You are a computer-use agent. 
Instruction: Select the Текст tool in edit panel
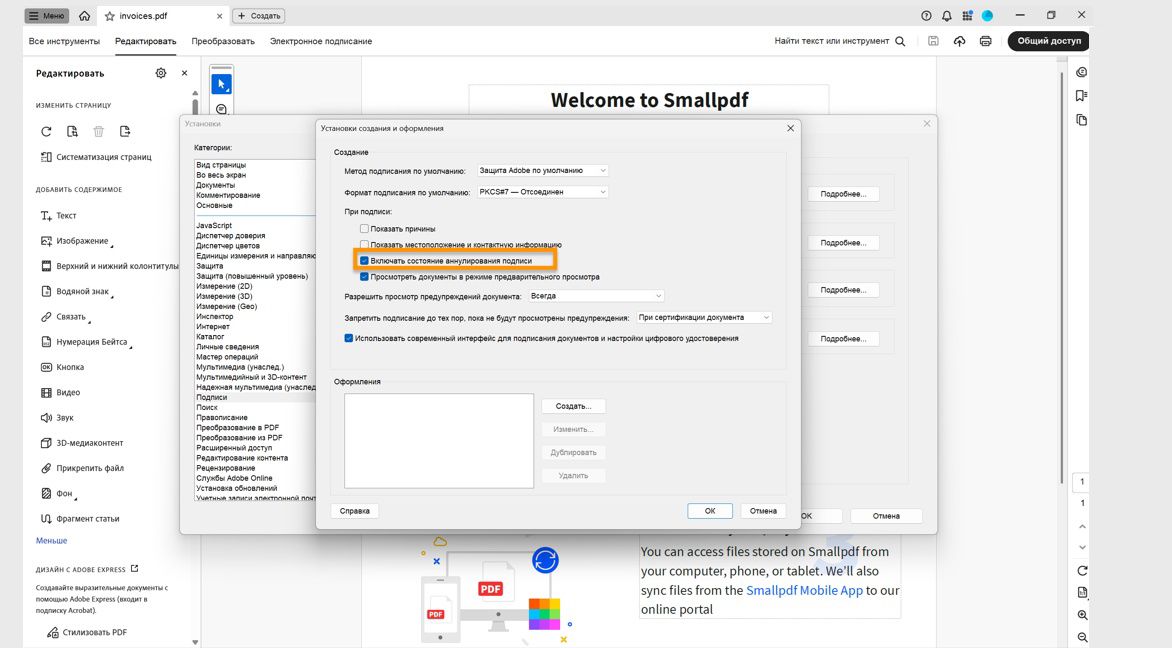point(58,215)
